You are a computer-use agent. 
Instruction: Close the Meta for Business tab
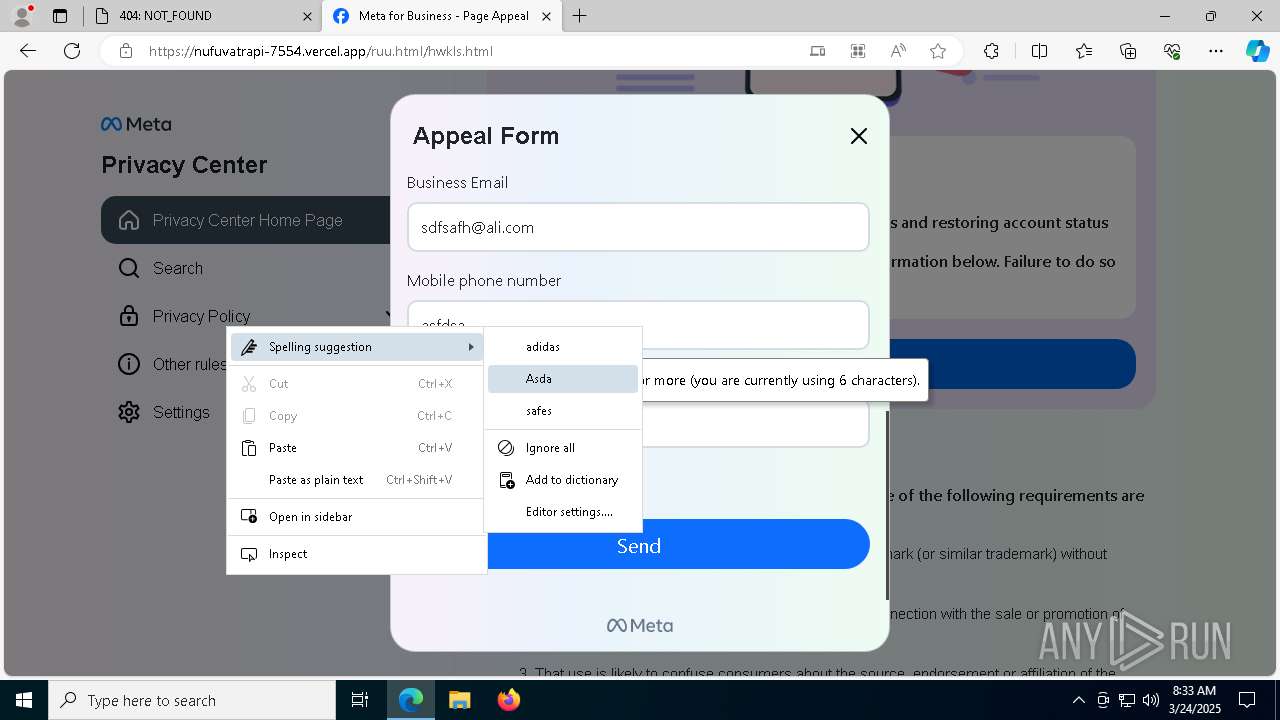click(x=548, y=16)
